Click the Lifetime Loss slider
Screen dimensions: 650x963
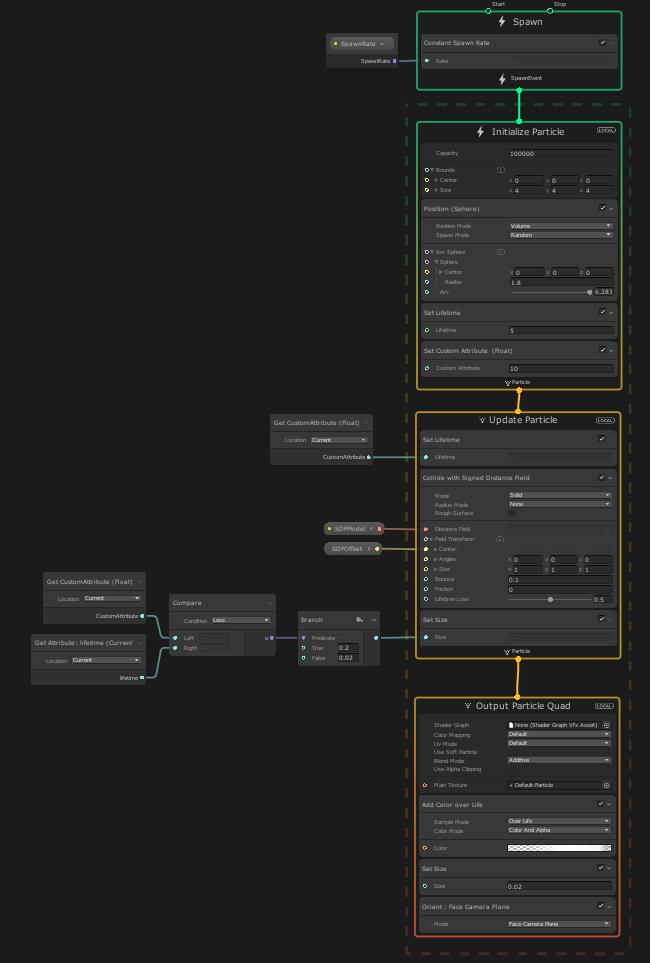pos(549,599)
